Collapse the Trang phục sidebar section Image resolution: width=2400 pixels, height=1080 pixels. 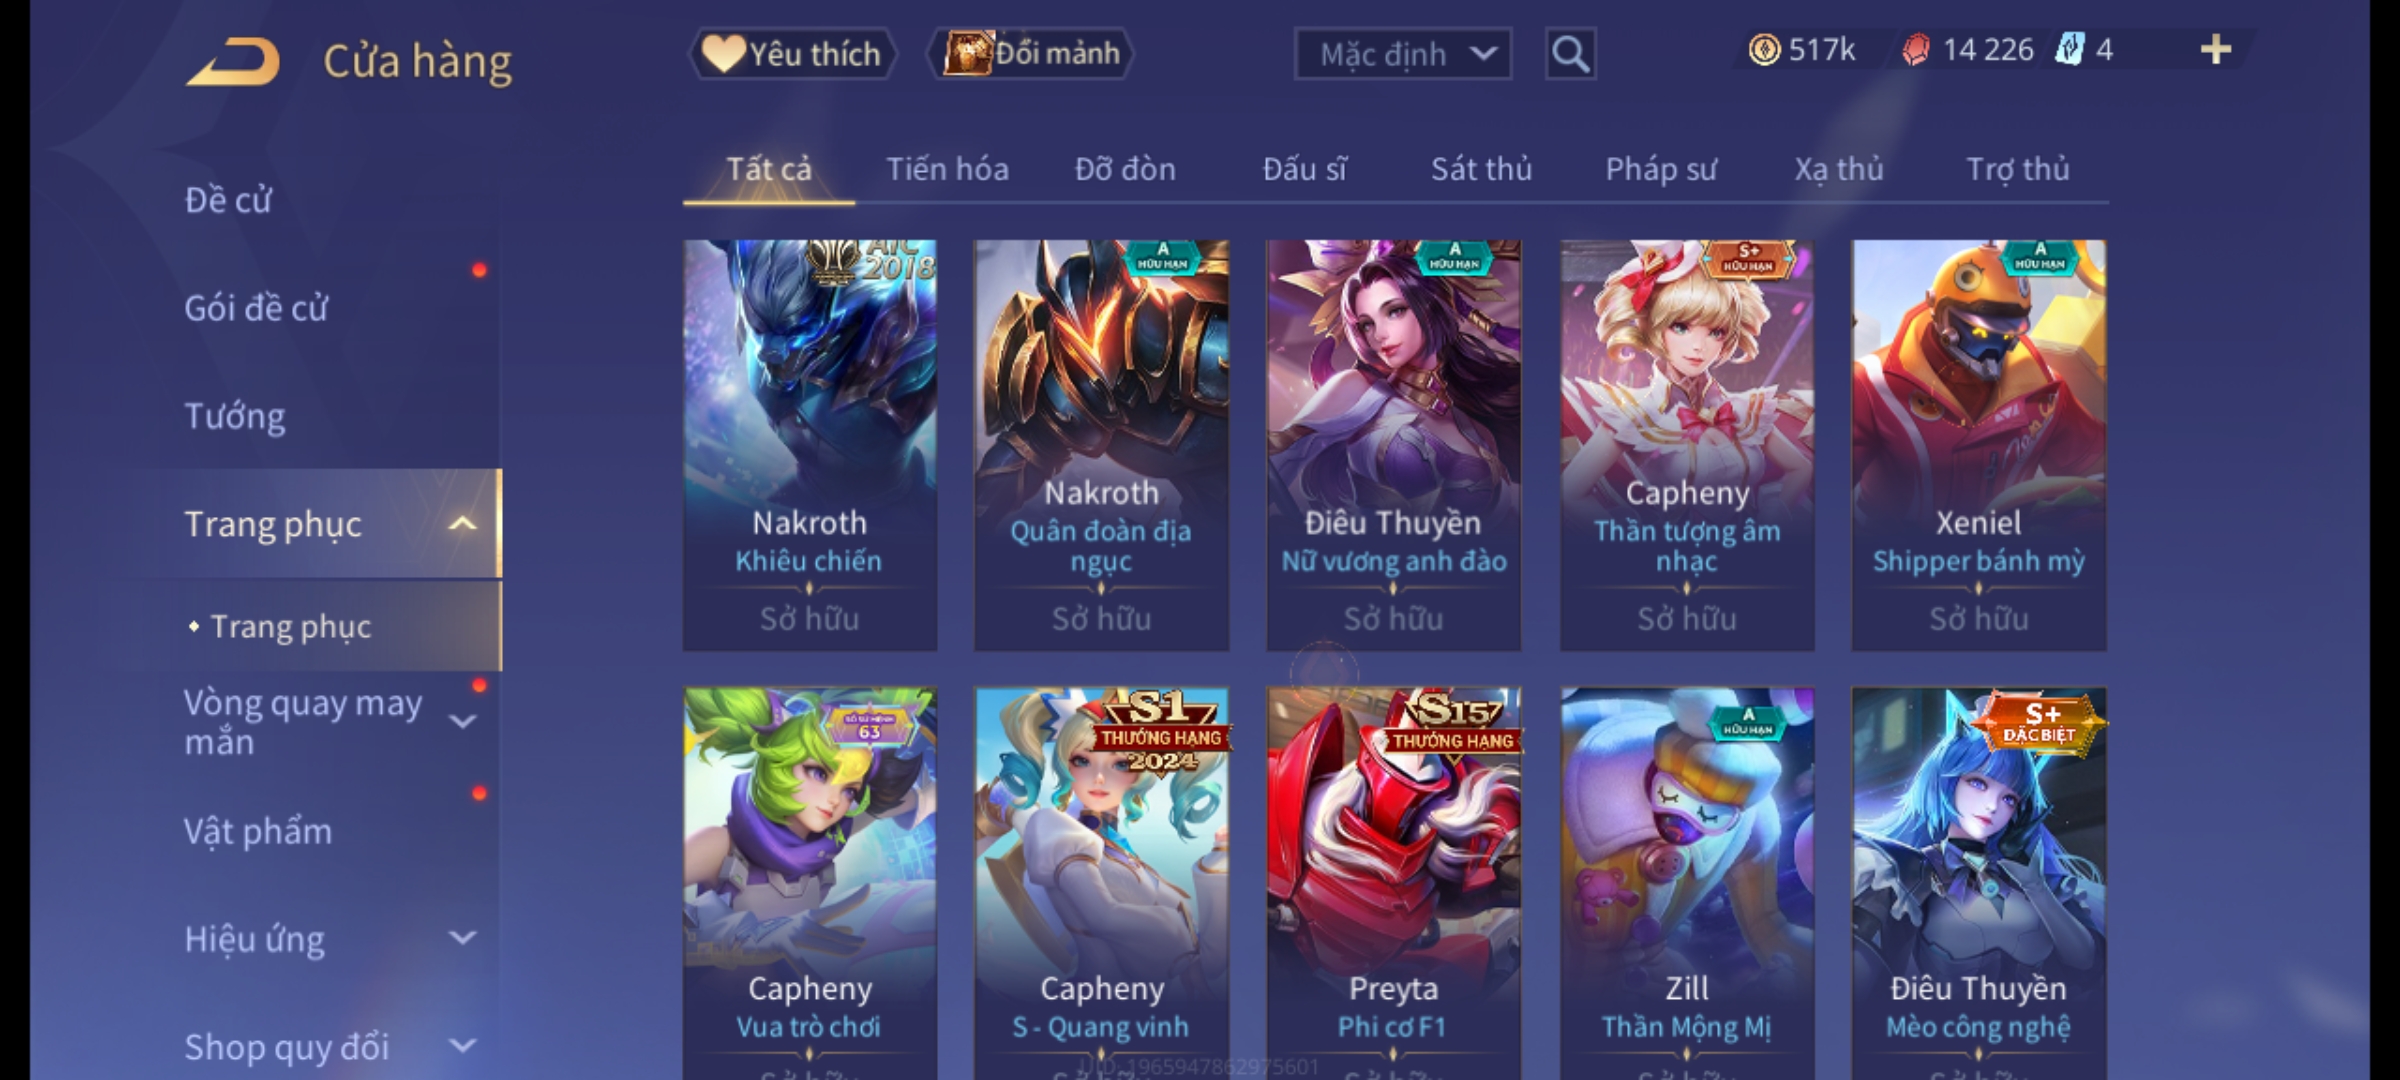click(462, 524)
